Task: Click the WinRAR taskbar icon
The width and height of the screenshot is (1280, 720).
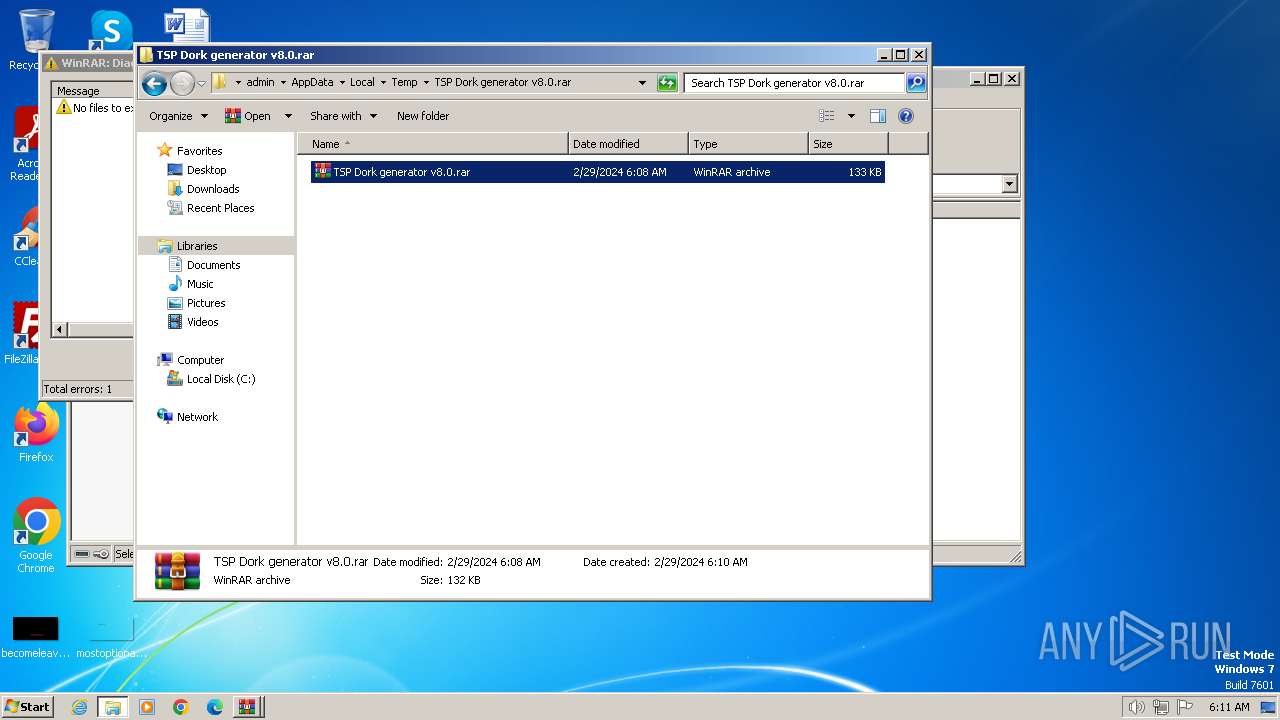Action: [247, 707]
